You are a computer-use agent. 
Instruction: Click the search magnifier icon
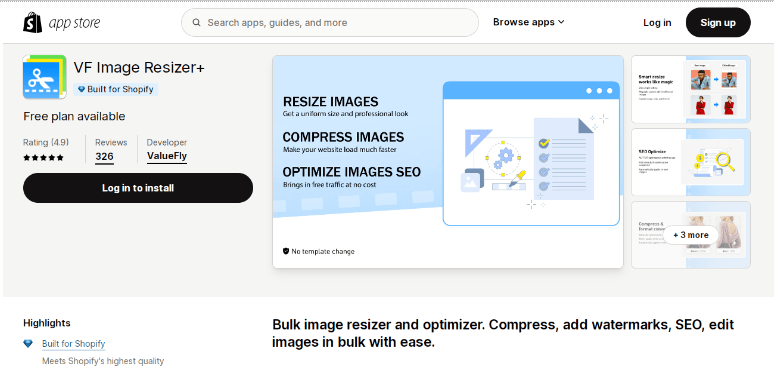(196, 23)
